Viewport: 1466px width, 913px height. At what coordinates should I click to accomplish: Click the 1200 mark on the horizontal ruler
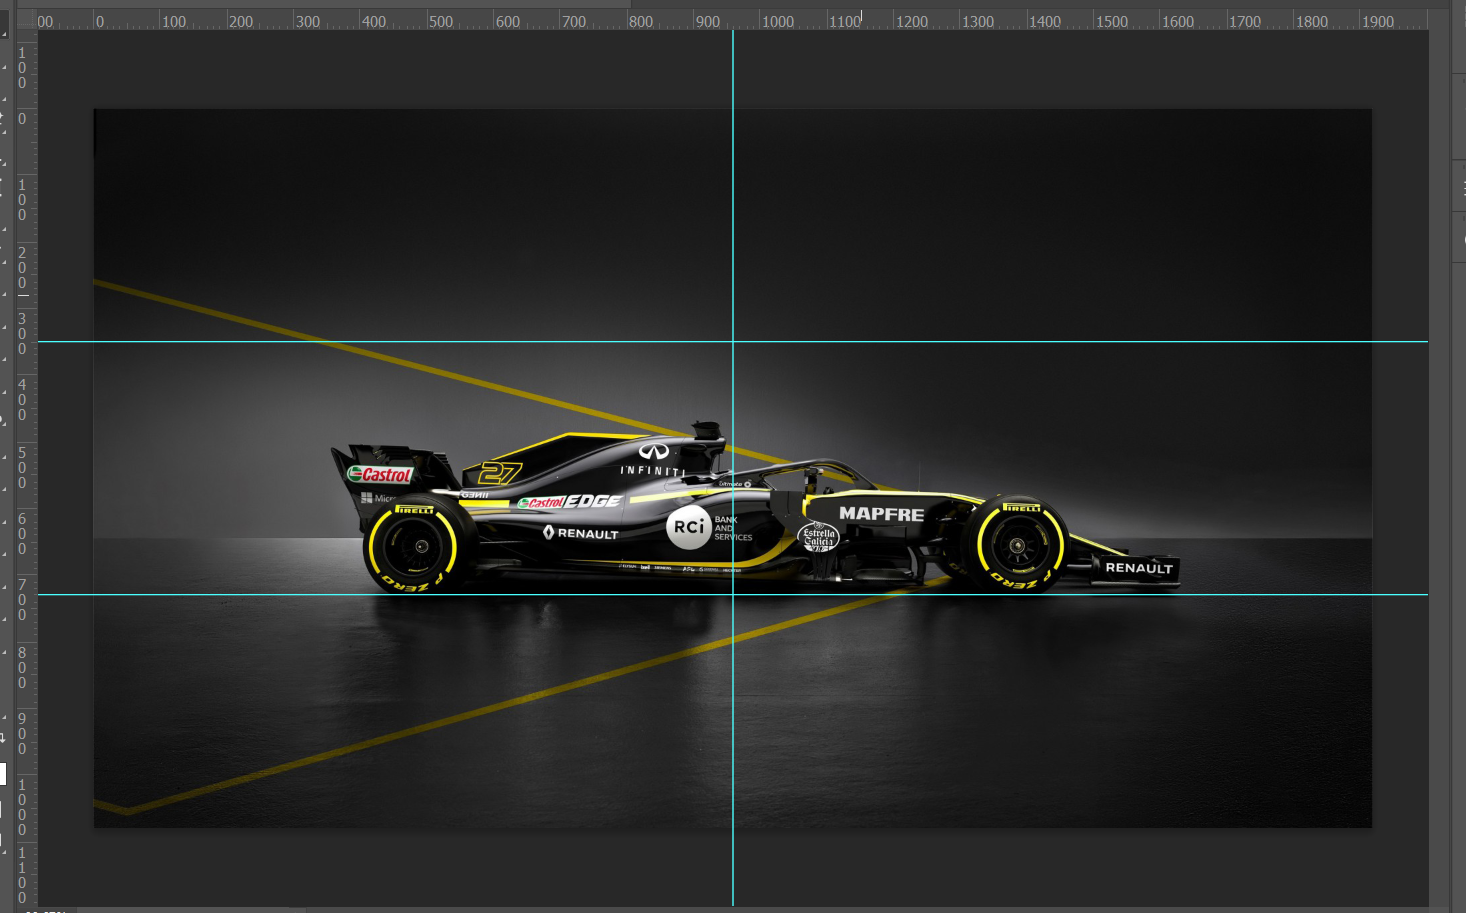(x=912, y=21)
